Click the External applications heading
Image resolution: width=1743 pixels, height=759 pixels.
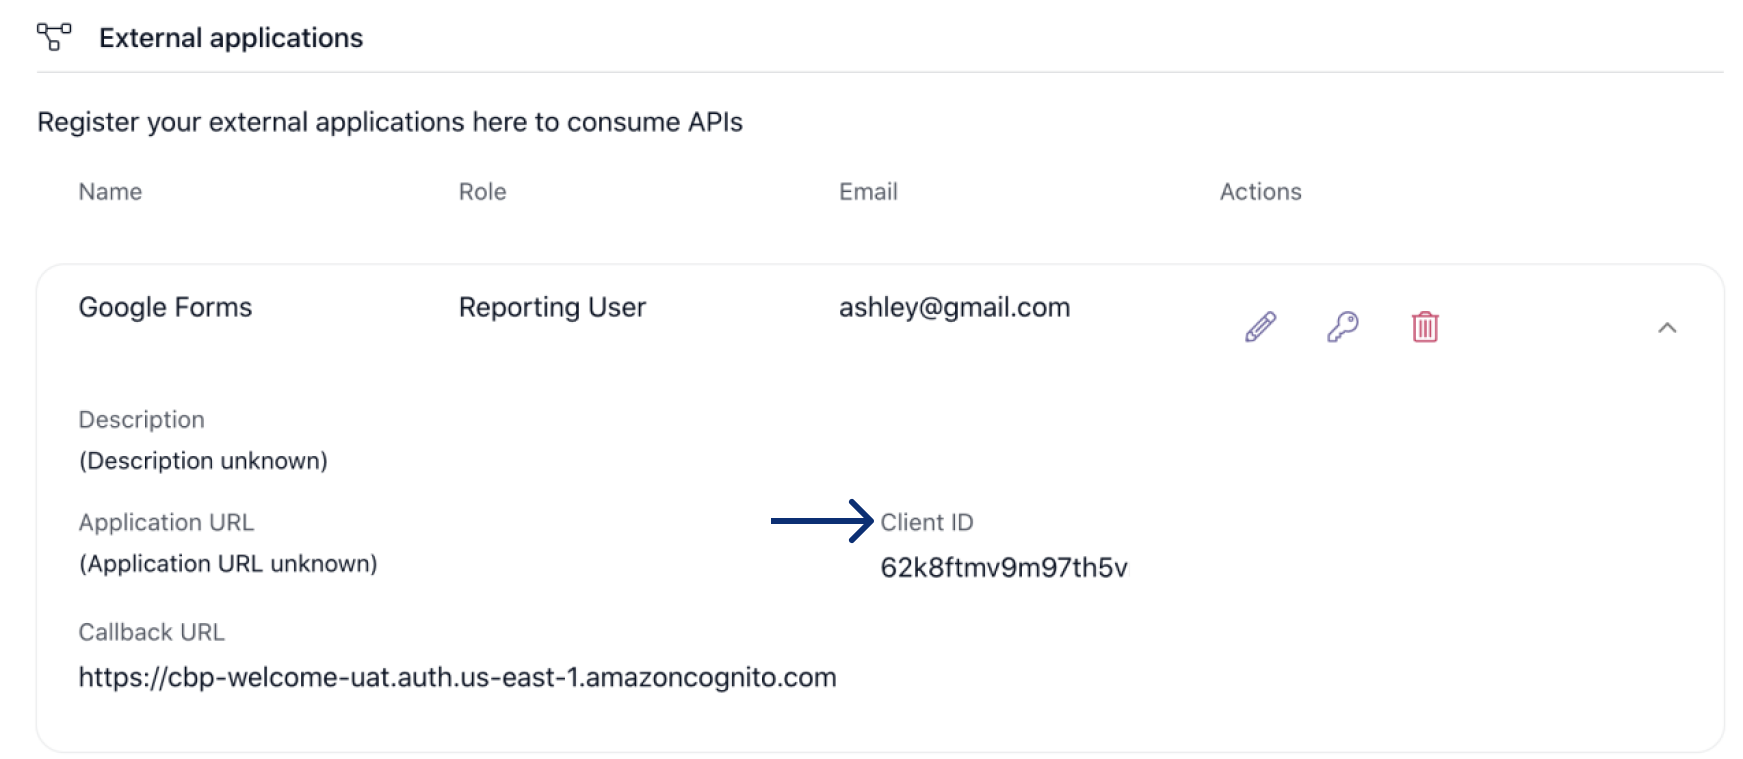click(x=230, y=38)
